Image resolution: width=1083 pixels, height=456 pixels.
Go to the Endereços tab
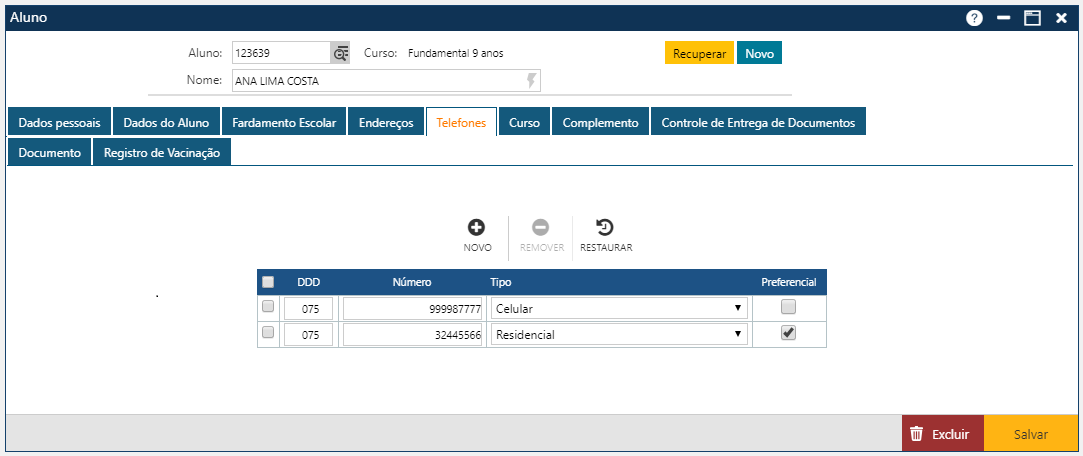(386, 123)
